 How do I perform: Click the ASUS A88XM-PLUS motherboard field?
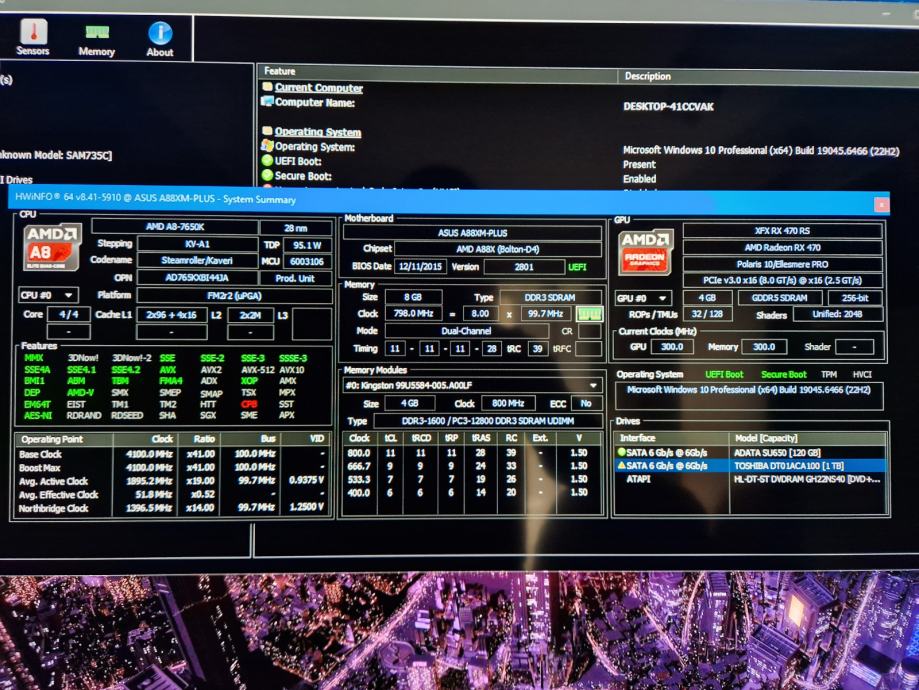click(472, 233)
